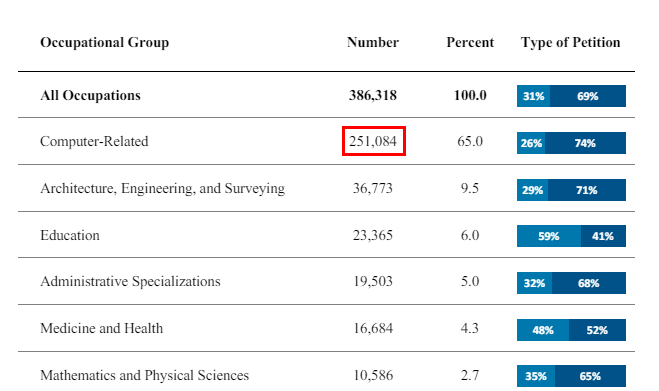
Task: Select the Computer-Related row label
Action: pyautogui.click(x=94, y=141)
